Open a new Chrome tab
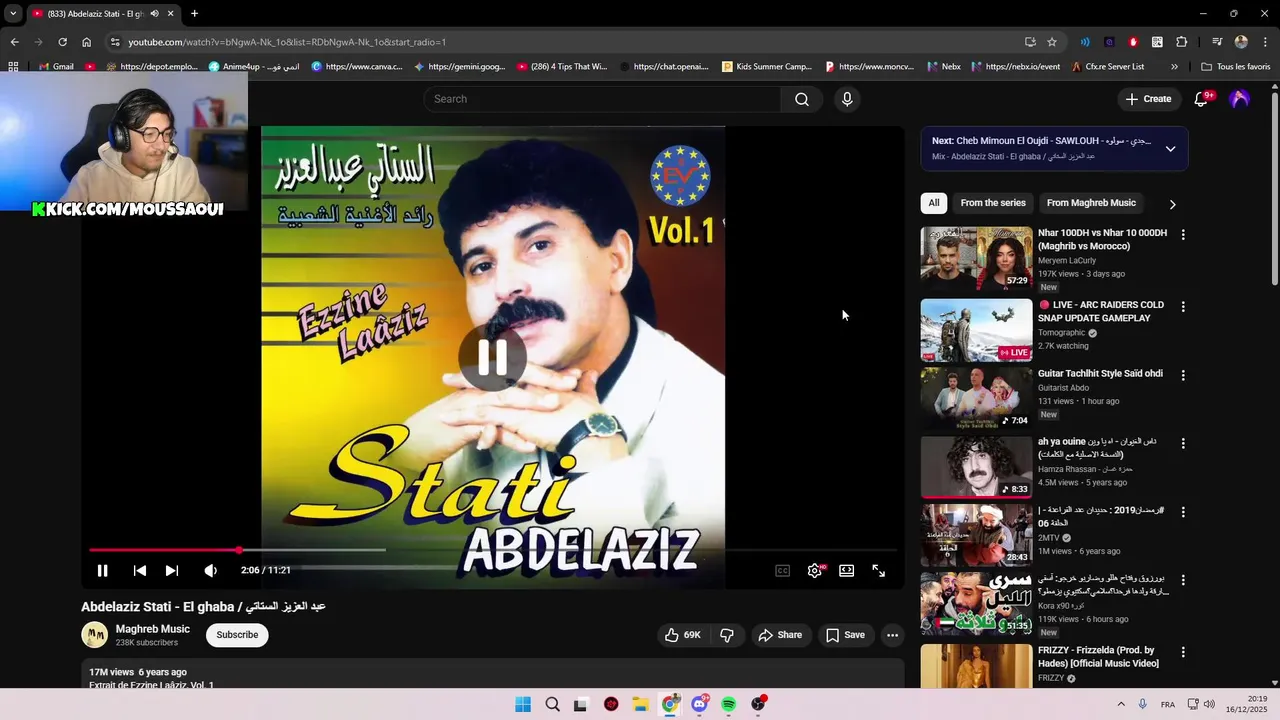Screen dimensions: 1280x720 (194, 13)
